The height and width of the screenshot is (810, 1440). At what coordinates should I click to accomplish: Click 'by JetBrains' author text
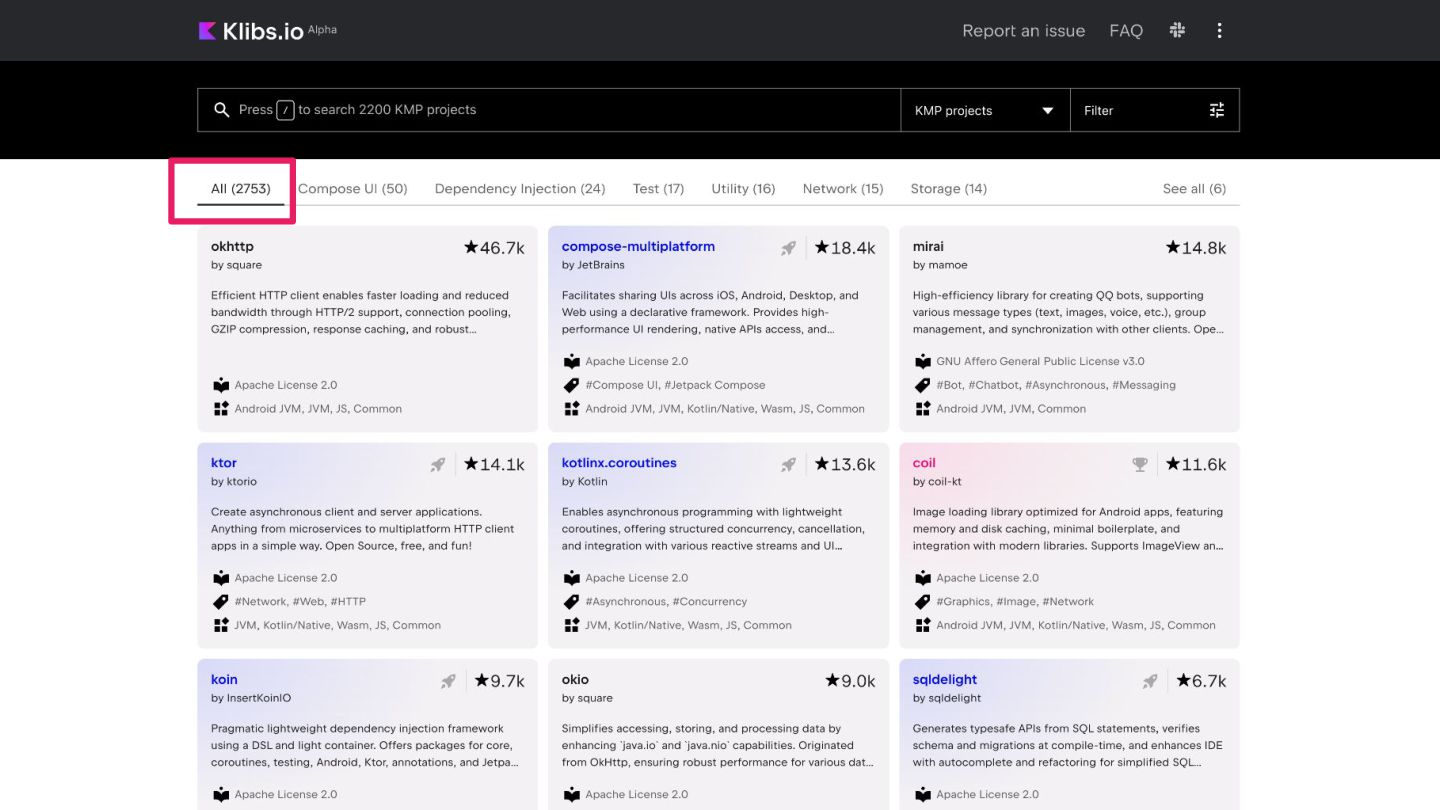(x=593, y=265)
